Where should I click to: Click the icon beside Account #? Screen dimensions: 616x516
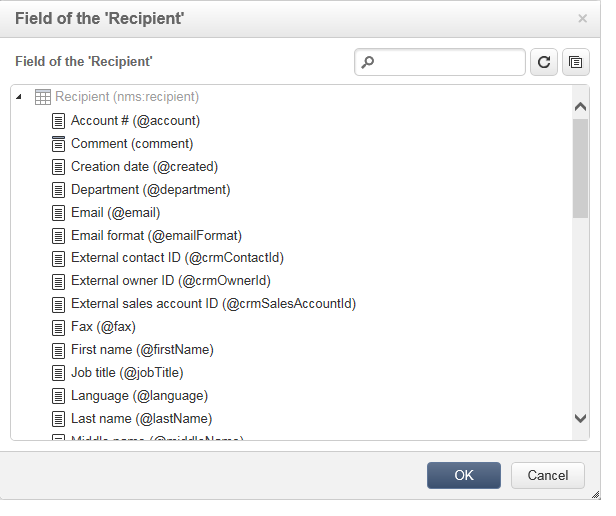tap(58, 121)
